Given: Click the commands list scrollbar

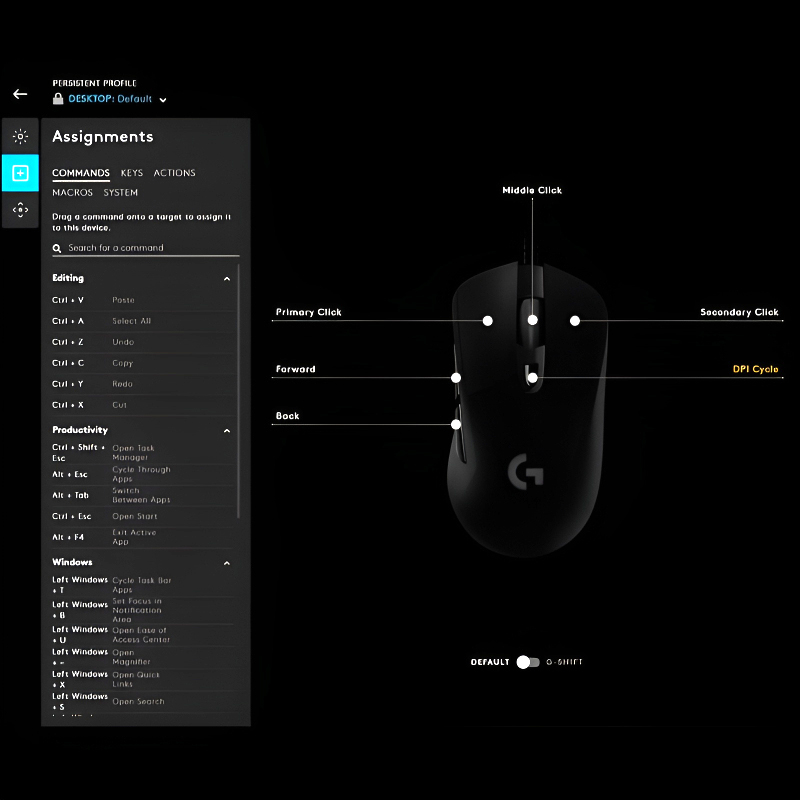Looking at the screenshot, I should (x=239, y=400).
